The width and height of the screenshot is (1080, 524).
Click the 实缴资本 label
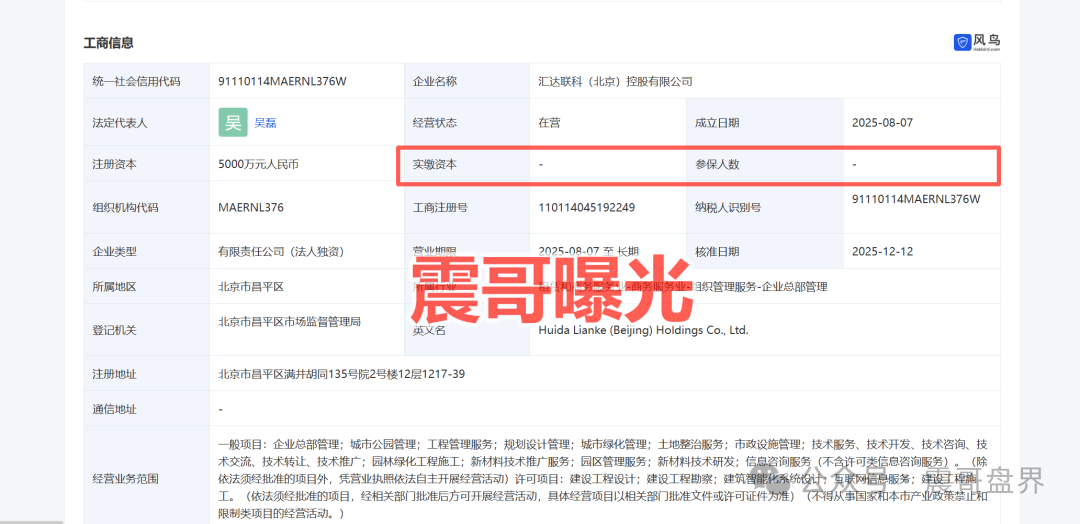(x=434, y=164)
